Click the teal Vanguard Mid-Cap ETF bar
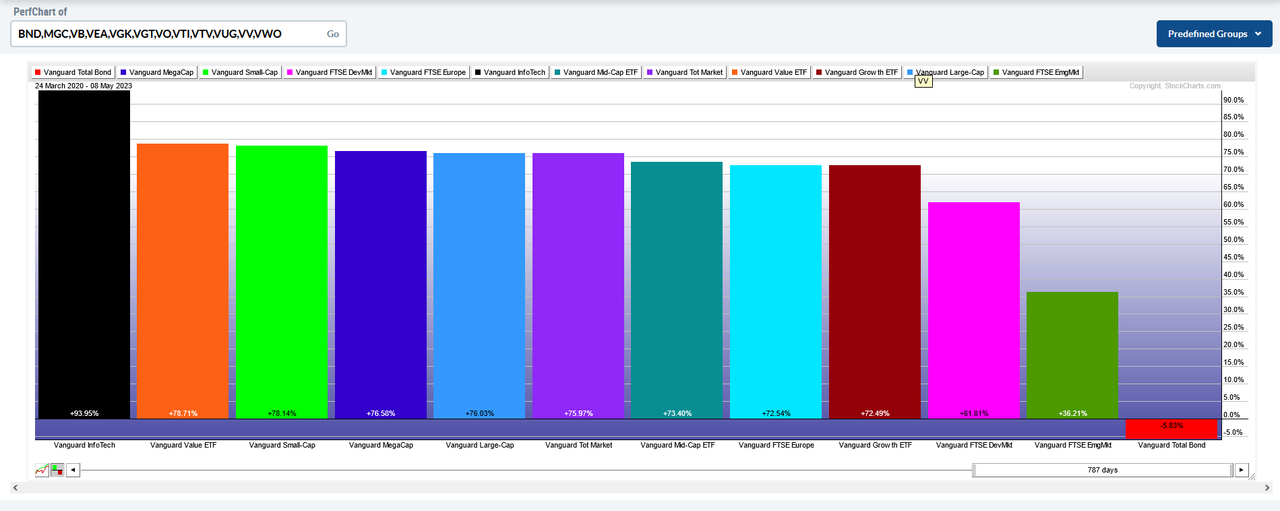The width and height of the screenshot is (1280, 511). 677,290
